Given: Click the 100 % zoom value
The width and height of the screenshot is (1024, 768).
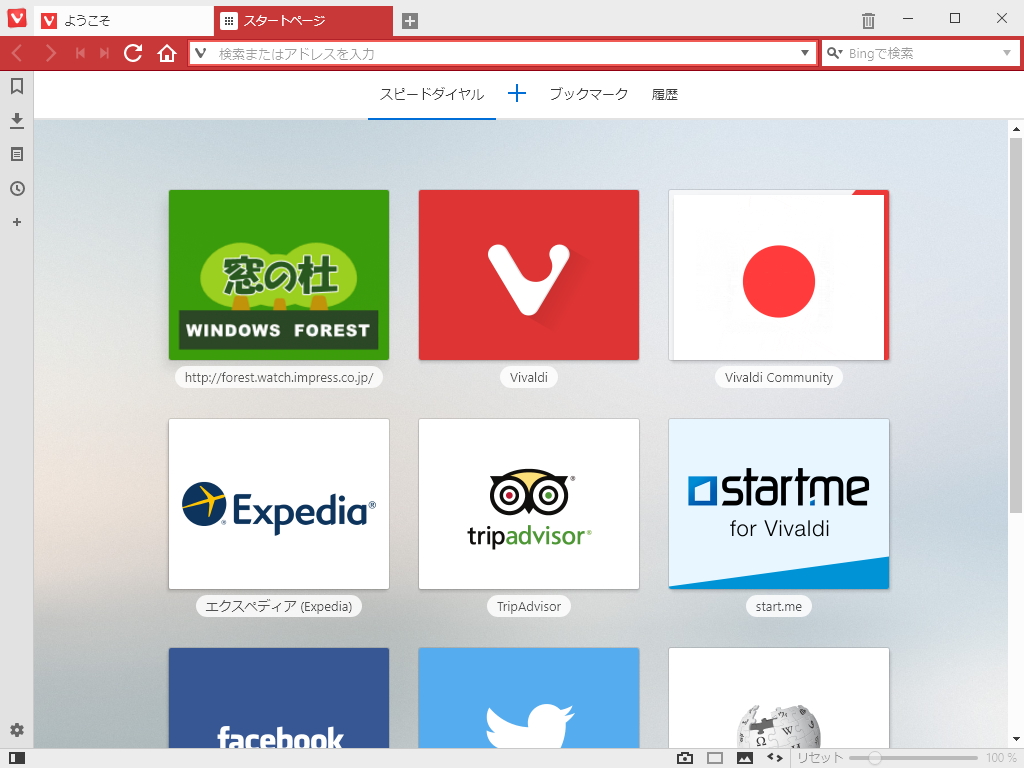Looking at the screenshot, I should click(x=1000, y=758).
